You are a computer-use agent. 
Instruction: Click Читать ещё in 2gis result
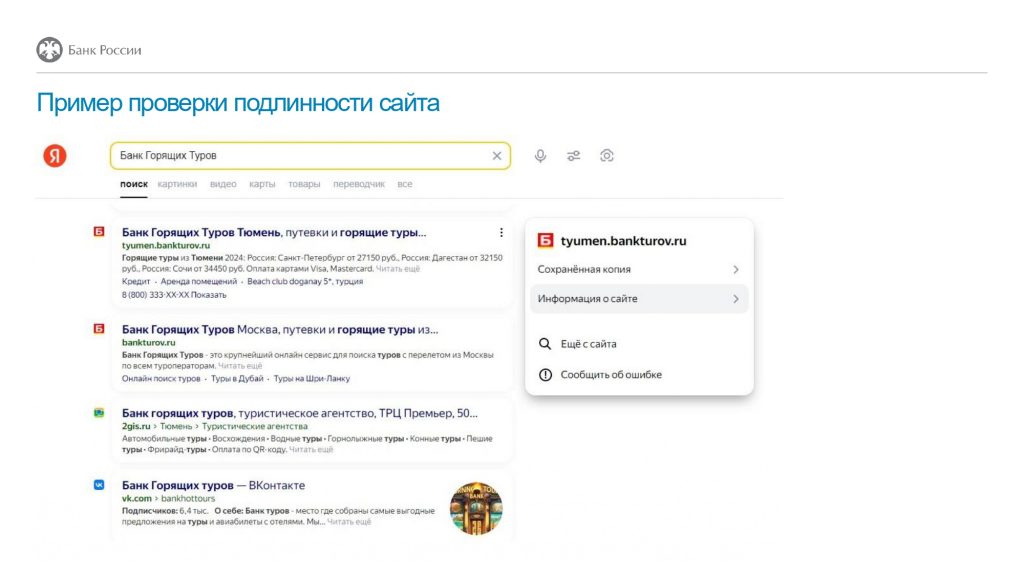311,449
